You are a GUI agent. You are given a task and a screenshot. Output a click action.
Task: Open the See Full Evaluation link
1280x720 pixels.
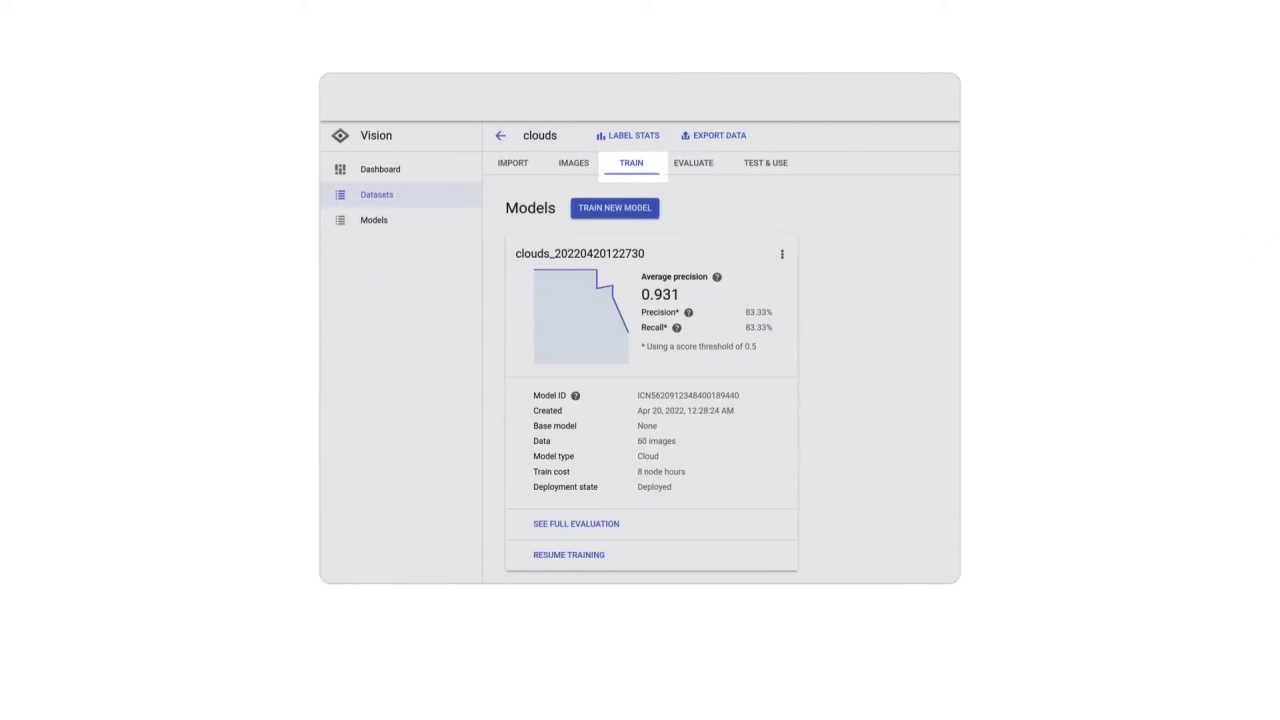[576, 524]
